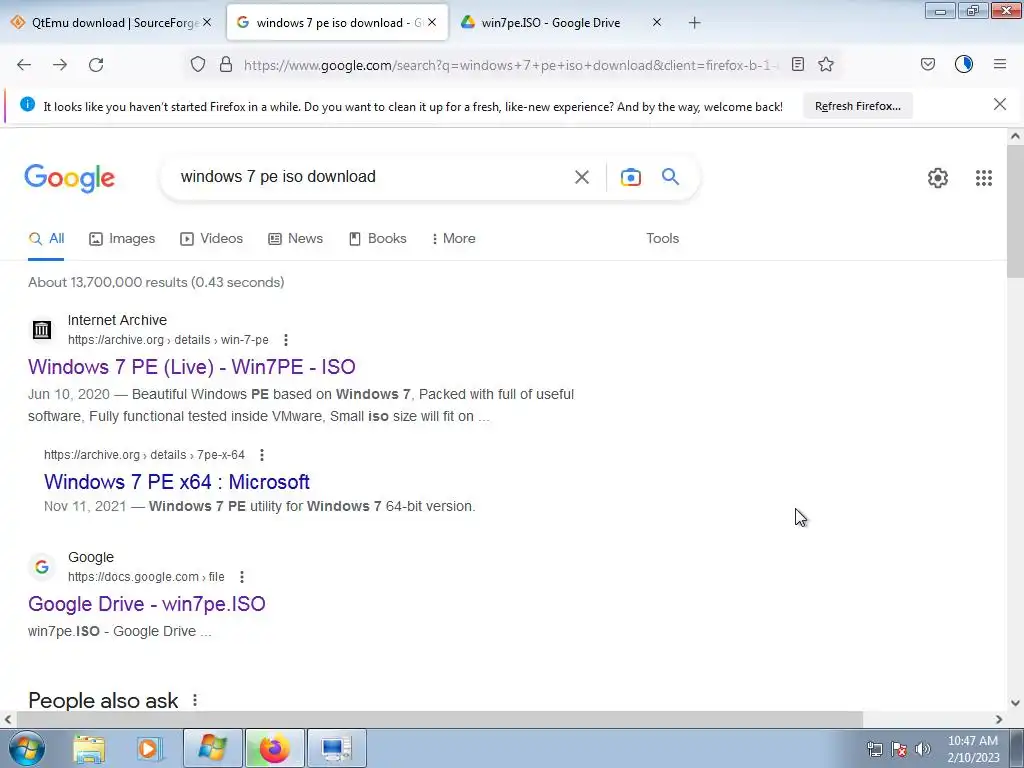Open Google quick settings gear
Screen dimensions: 1024x768
(x=938, y=178)
